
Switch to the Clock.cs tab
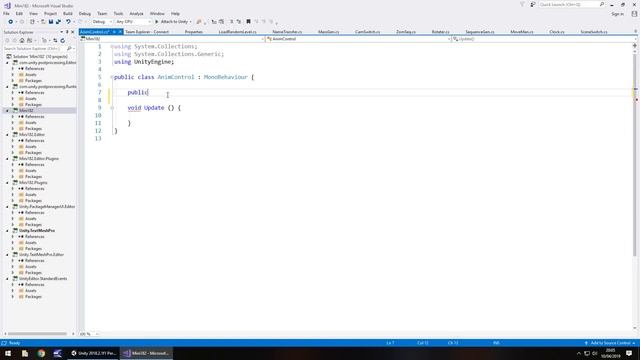(x=557, y=32)
